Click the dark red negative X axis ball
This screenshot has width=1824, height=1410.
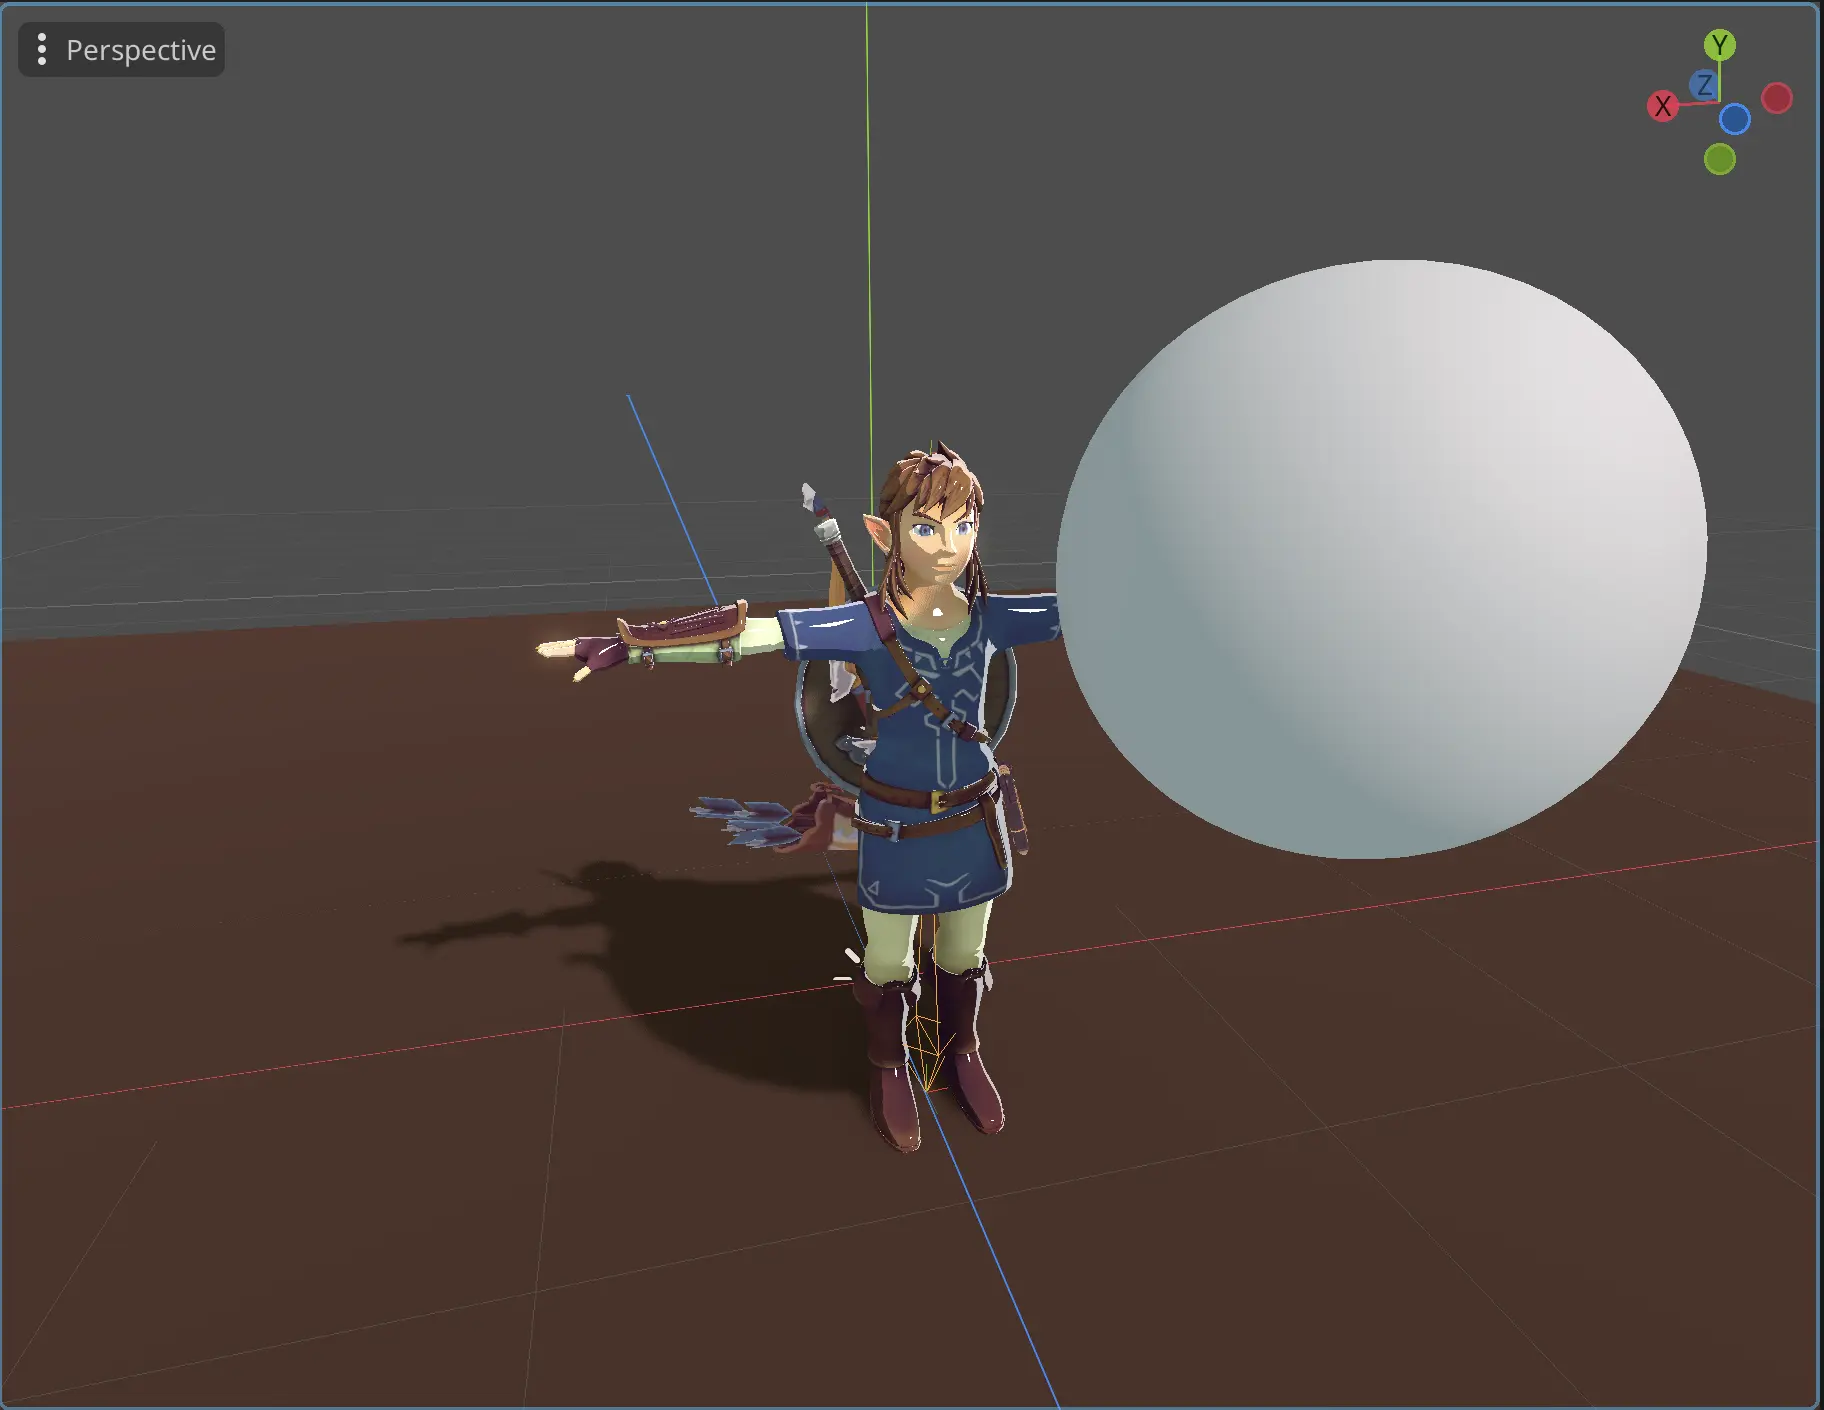tap(1778, 98)
